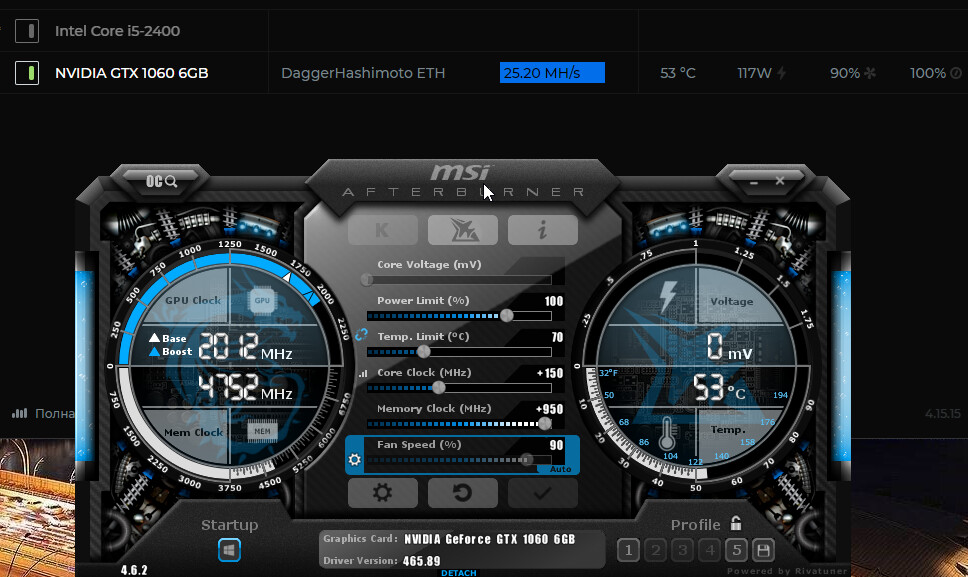Click the Kombustor K button
This screenshot has width=968, height=577.
point(382,230)
